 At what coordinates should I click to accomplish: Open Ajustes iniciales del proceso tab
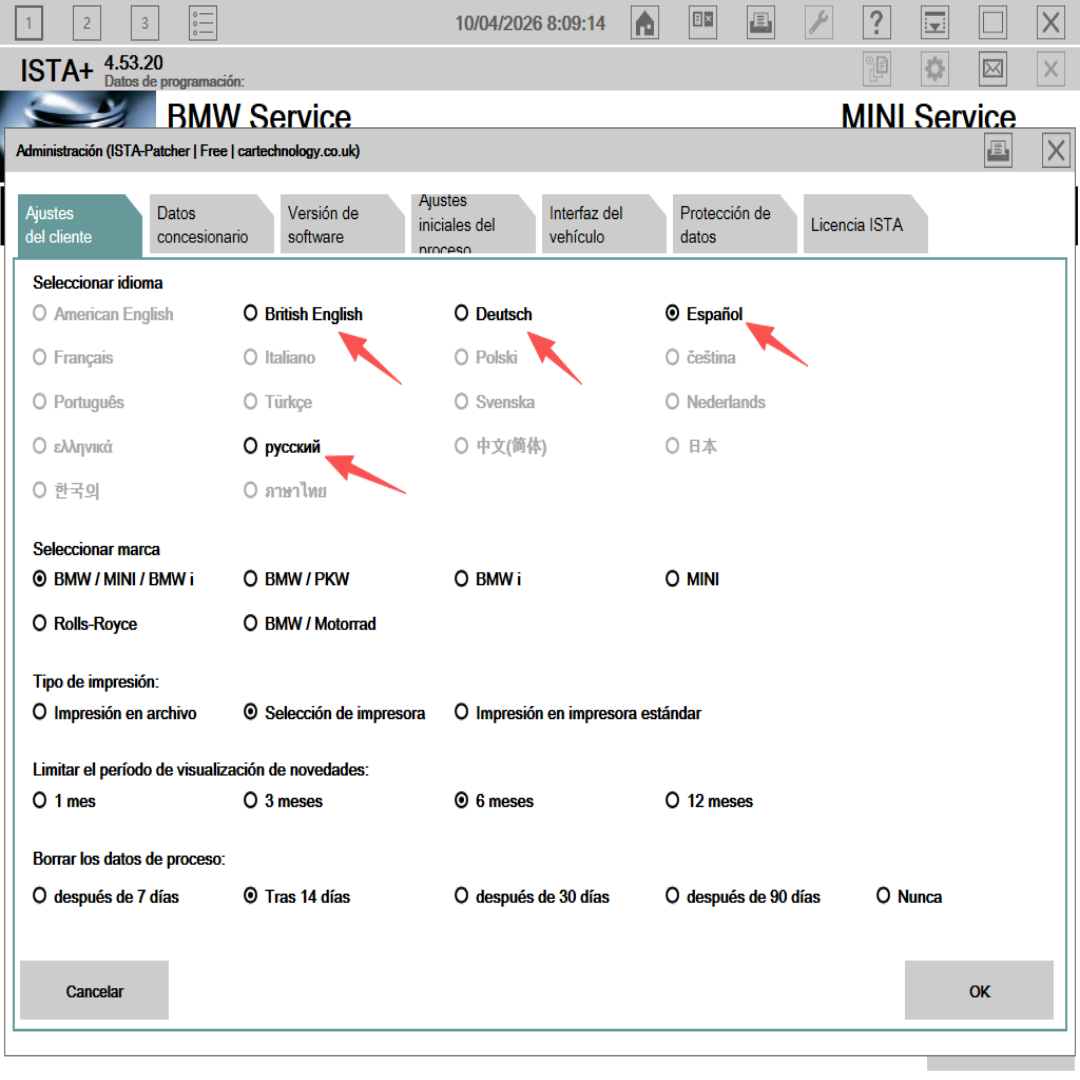(x=472, y=225)
